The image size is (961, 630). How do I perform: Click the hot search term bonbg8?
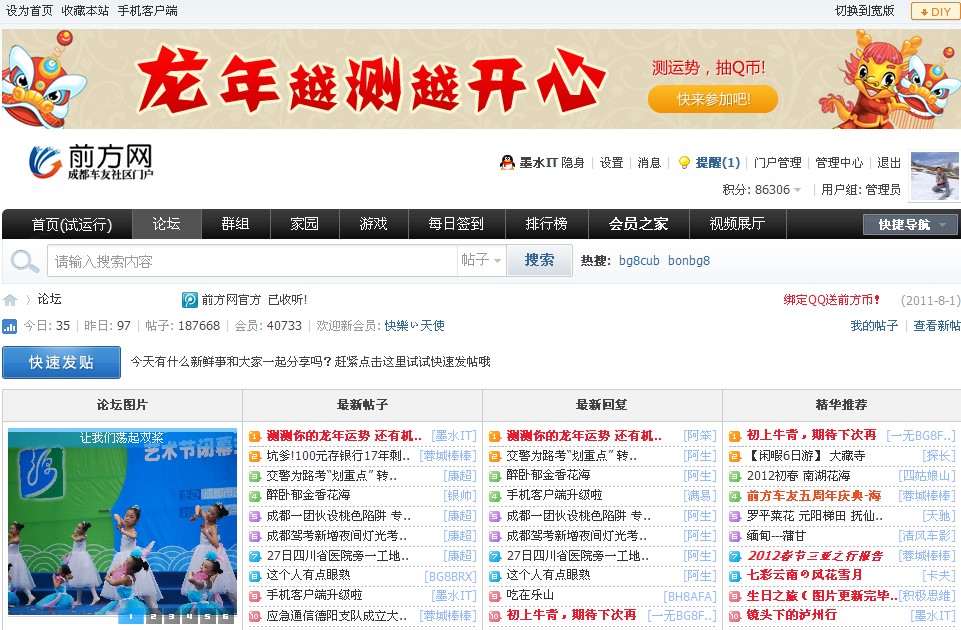689,260
